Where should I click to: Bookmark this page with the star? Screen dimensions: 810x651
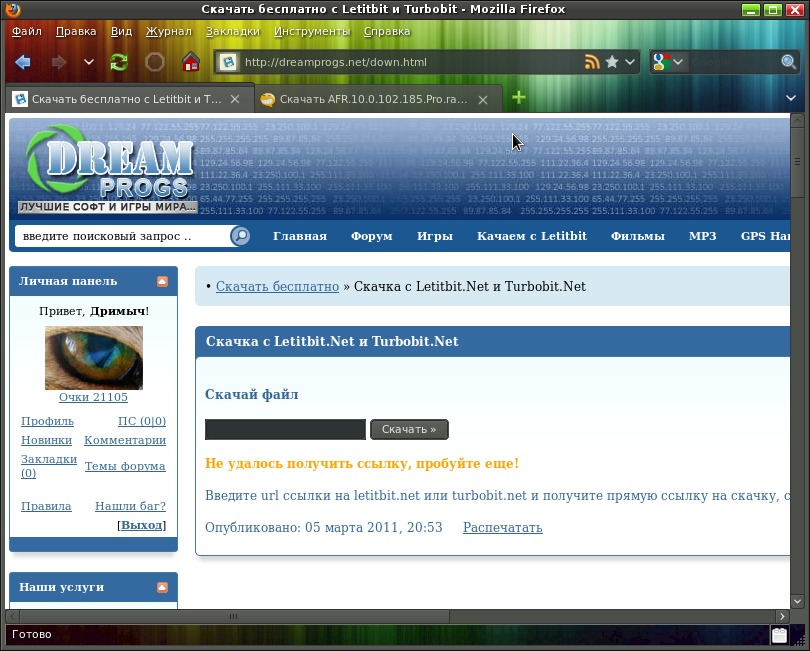click(612, 62)
